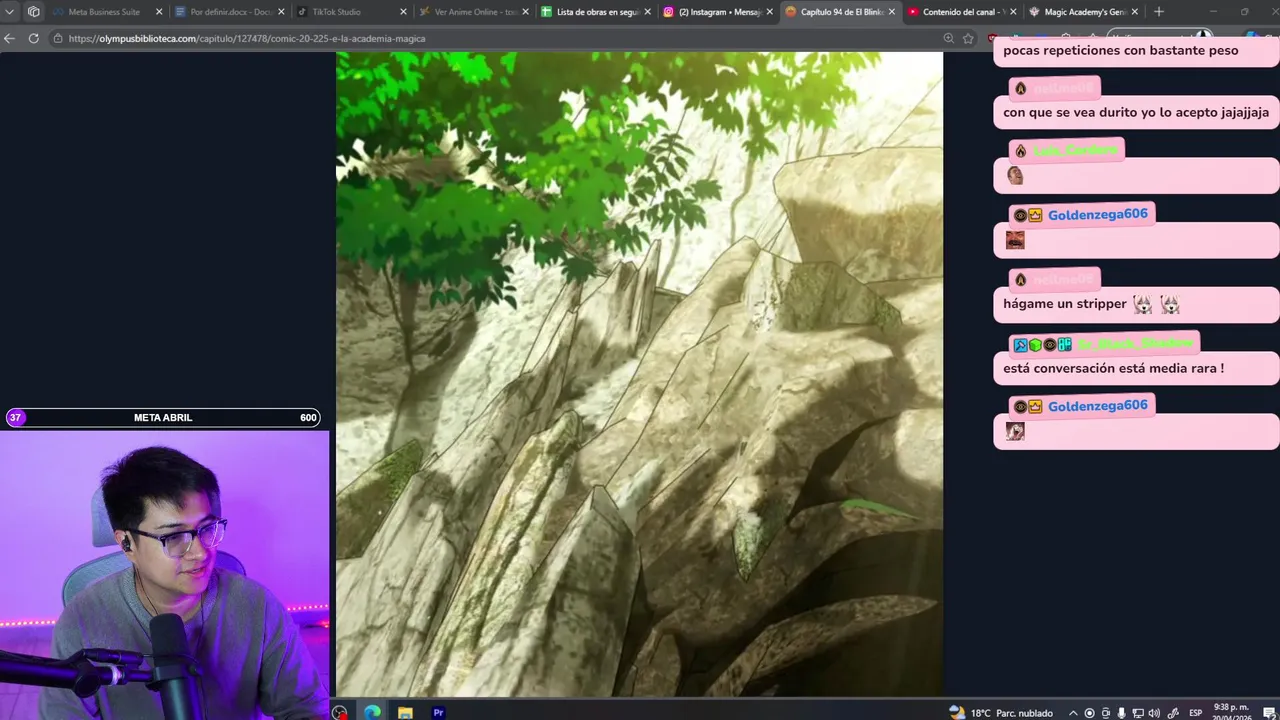
Task: Close the Instagram tab
Action: point(769,12)
